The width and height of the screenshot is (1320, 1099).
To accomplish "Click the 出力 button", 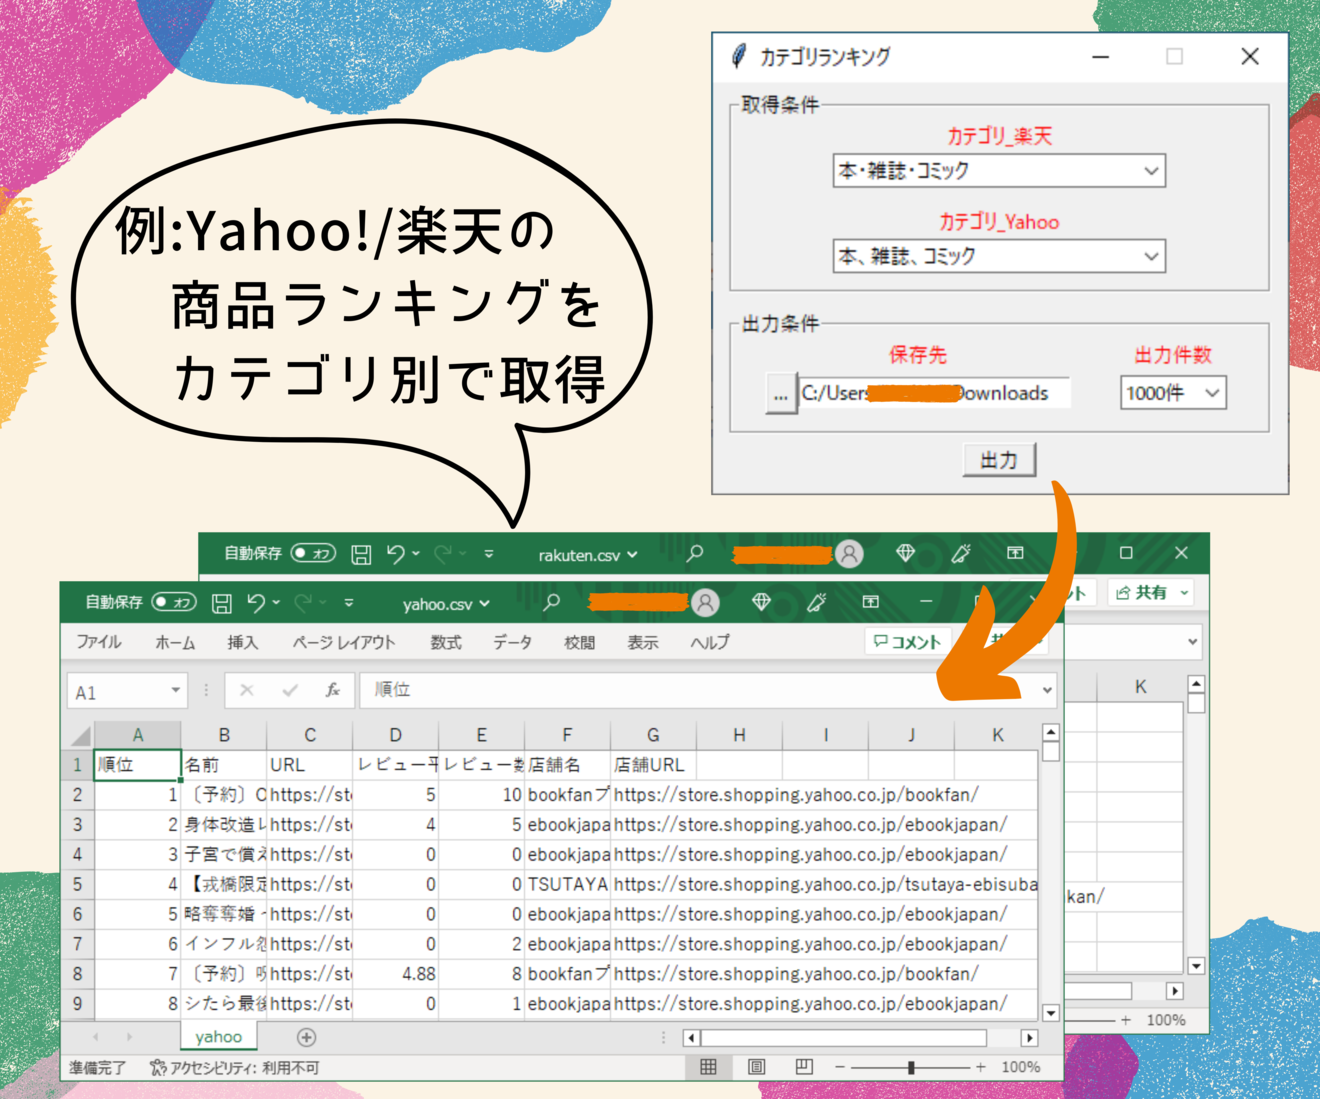I will (999, 460).
